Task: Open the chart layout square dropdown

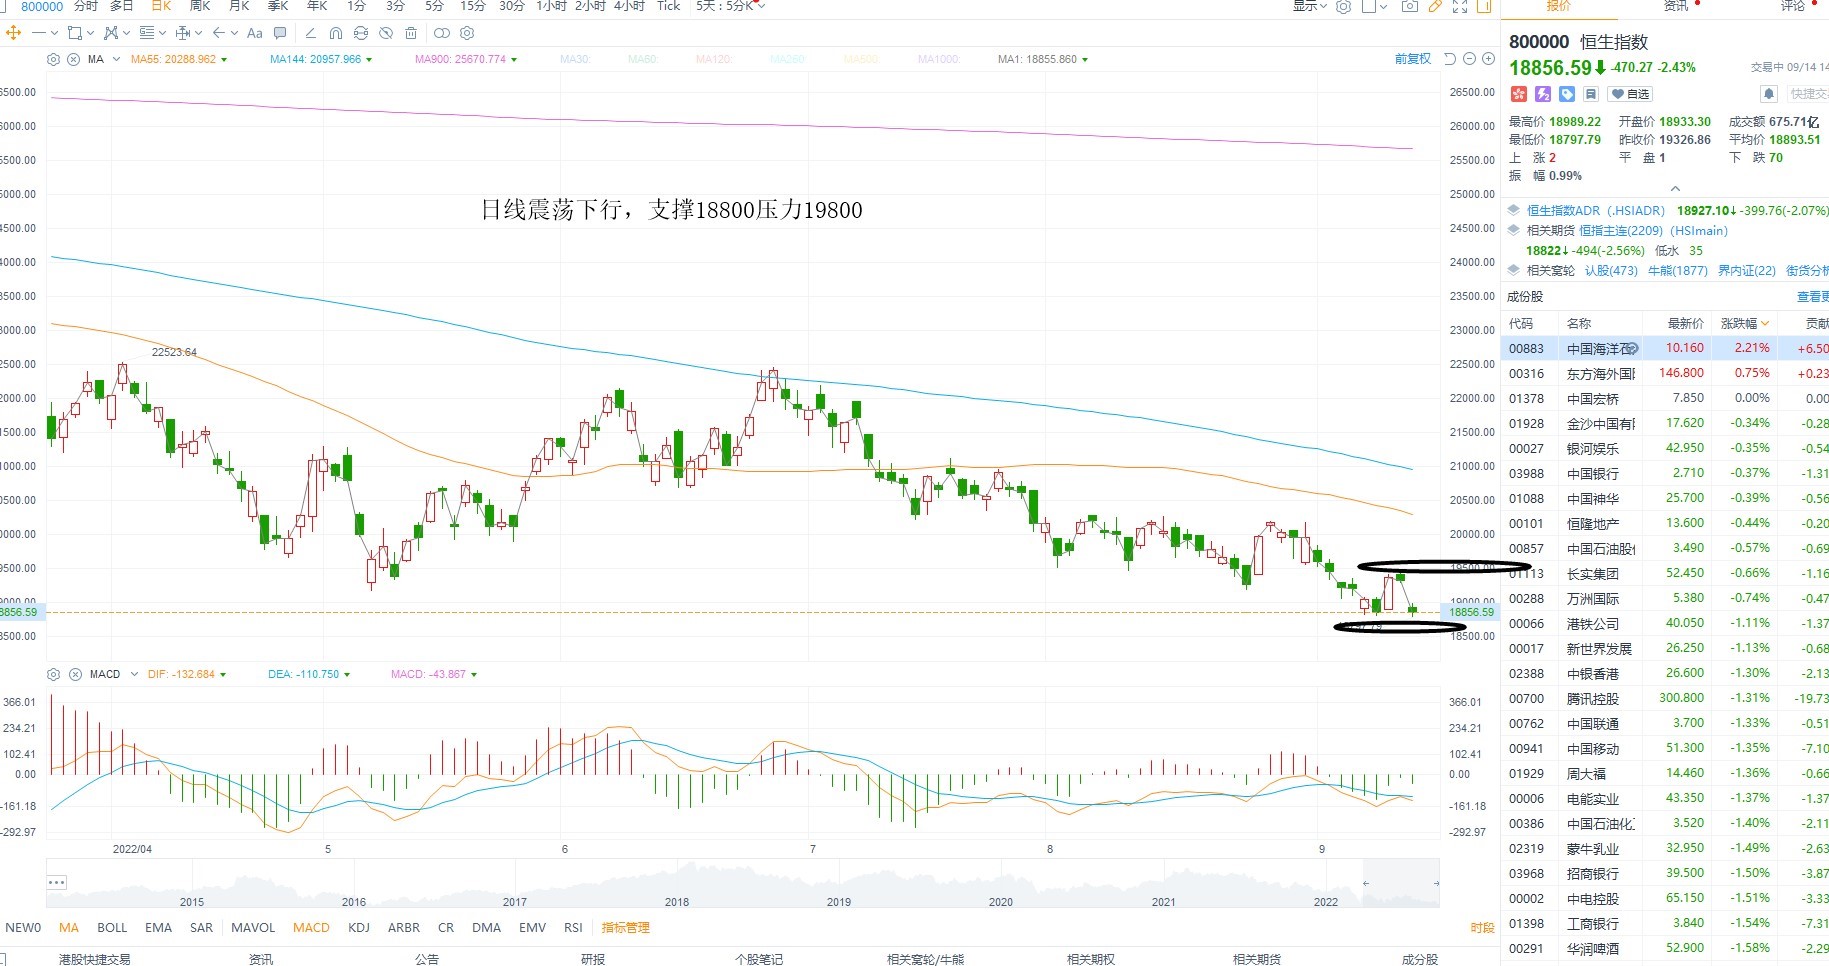Action: coord(1374,6)
